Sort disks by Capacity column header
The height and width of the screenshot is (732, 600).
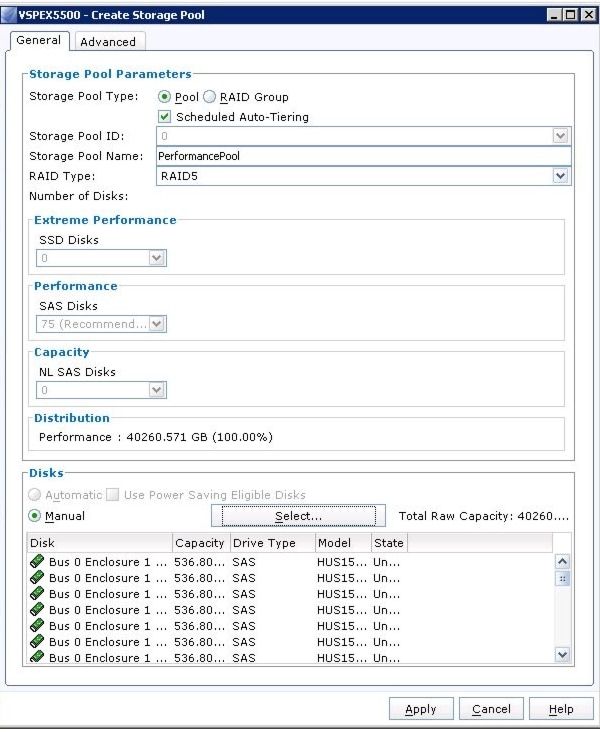(199, 543)
